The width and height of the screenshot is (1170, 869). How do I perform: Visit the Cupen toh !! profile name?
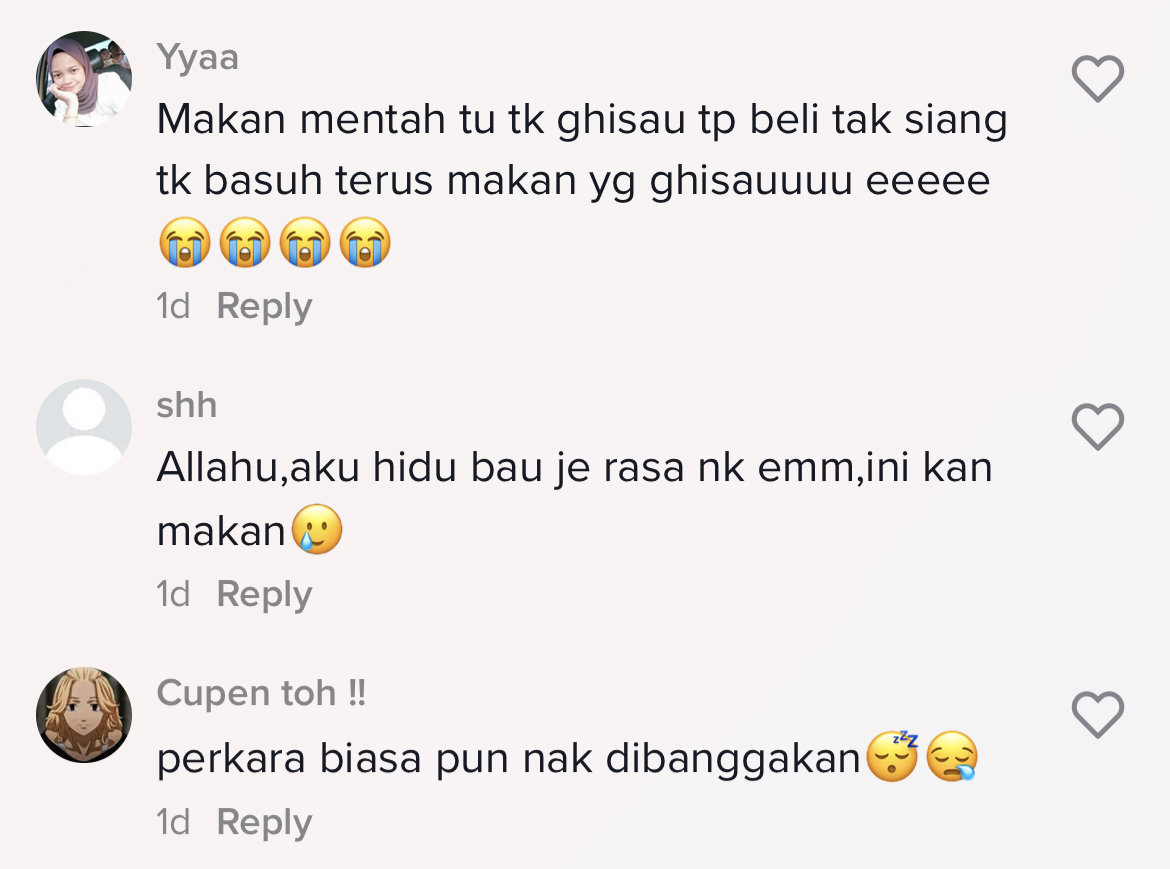tap(261, 693)
